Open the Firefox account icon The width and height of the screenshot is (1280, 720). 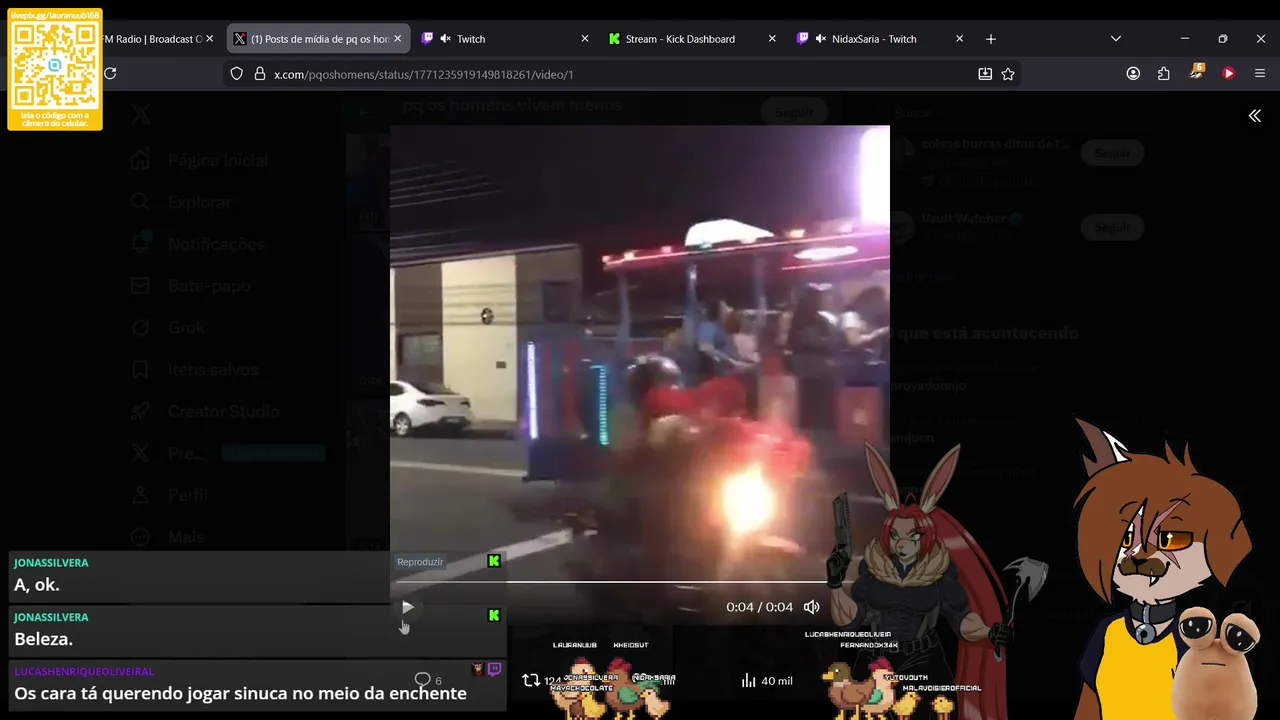click(1133, 73)
